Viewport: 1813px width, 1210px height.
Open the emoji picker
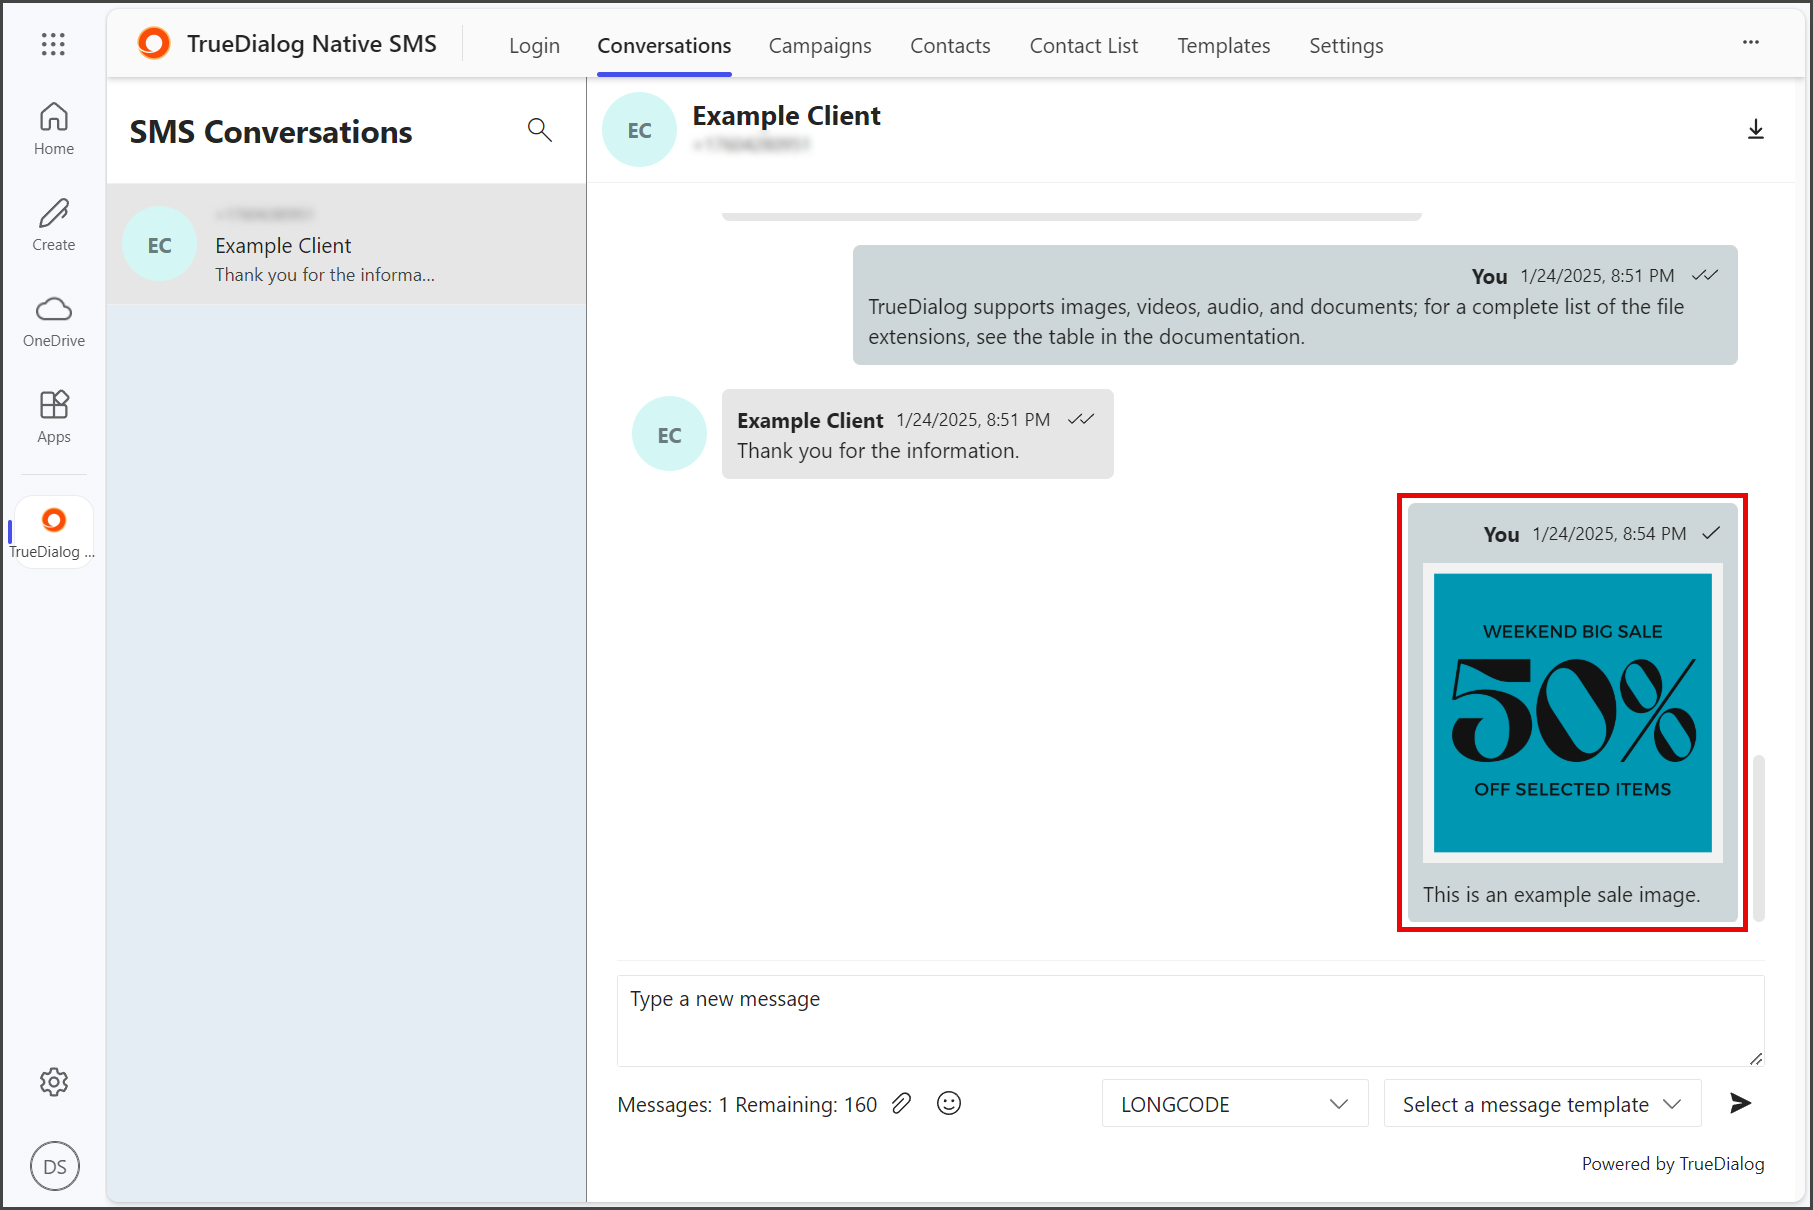point(949,1103)
